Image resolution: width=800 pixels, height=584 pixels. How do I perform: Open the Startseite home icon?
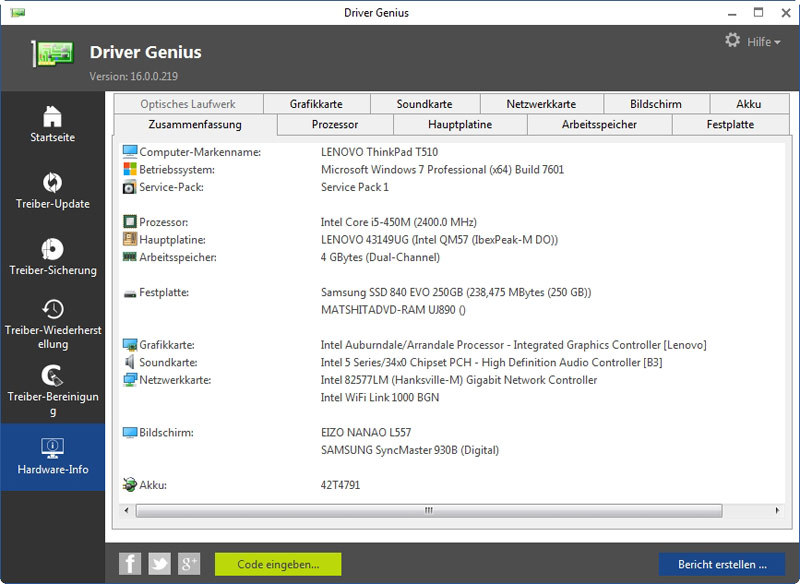[52, 115]
